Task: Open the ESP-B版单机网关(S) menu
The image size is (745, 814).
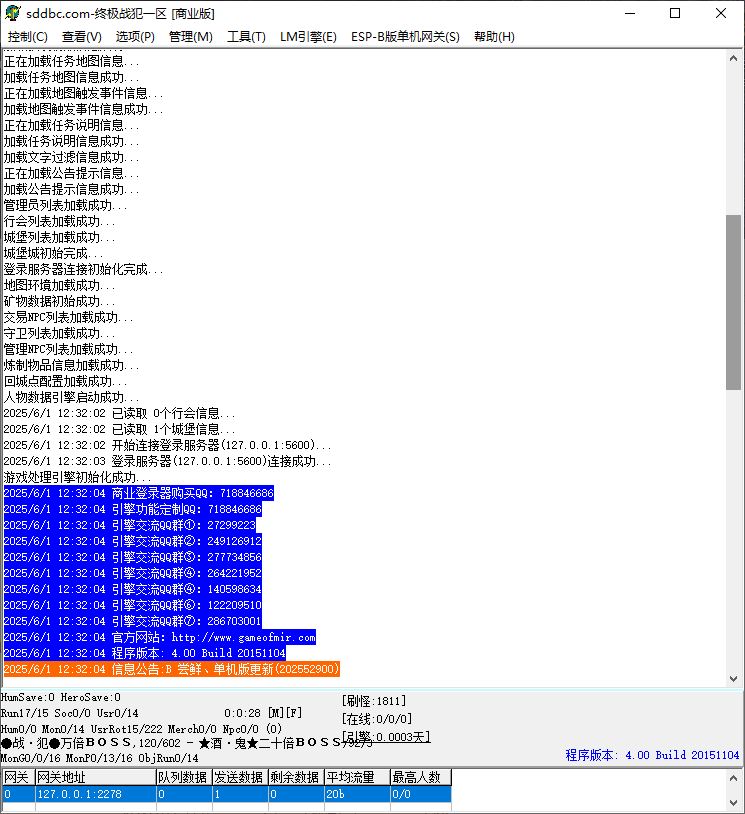Action: 405,37
